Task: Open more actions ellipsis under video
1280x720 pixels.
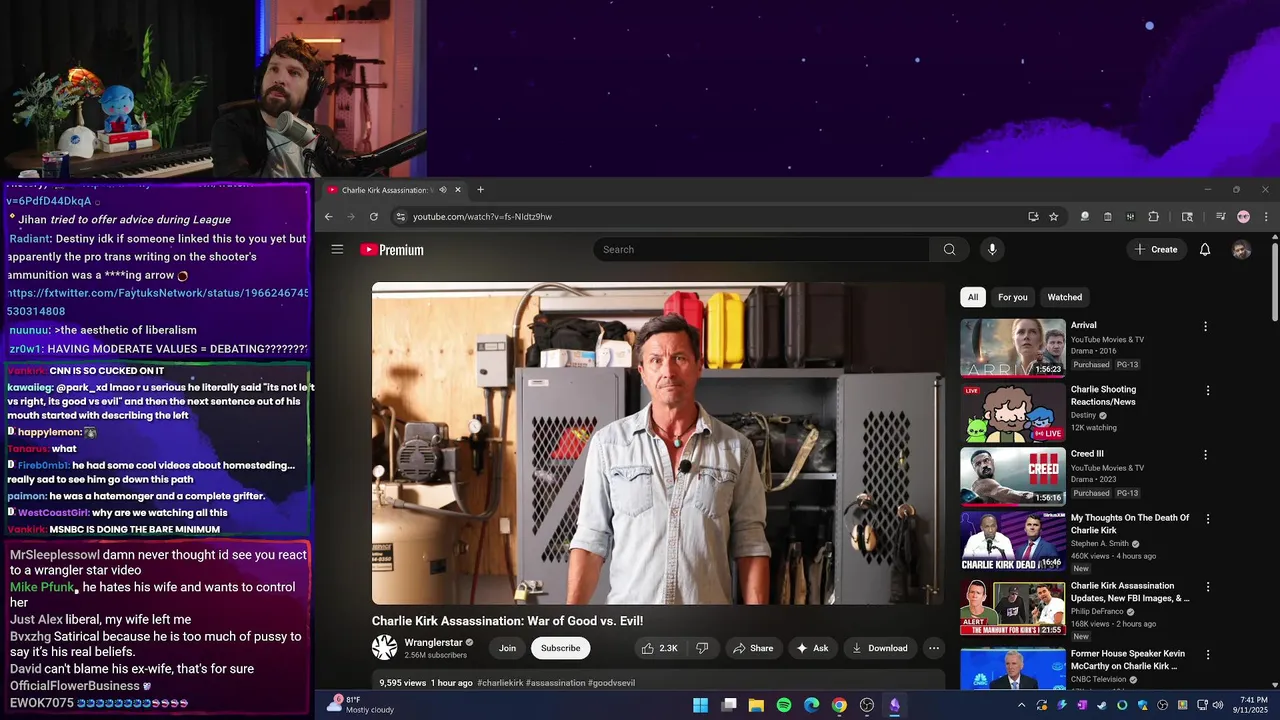Action: (934, 648)
